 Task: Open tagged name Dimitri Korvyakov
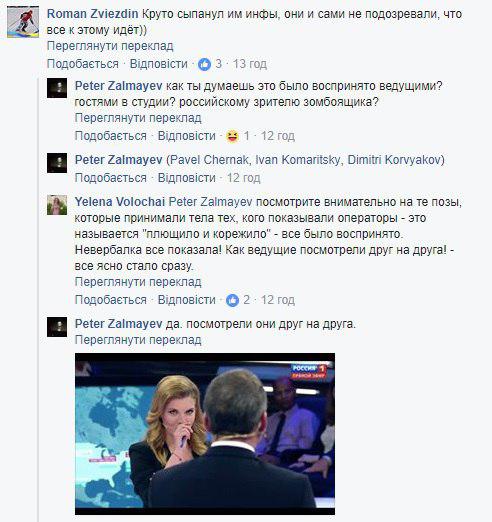394,160
